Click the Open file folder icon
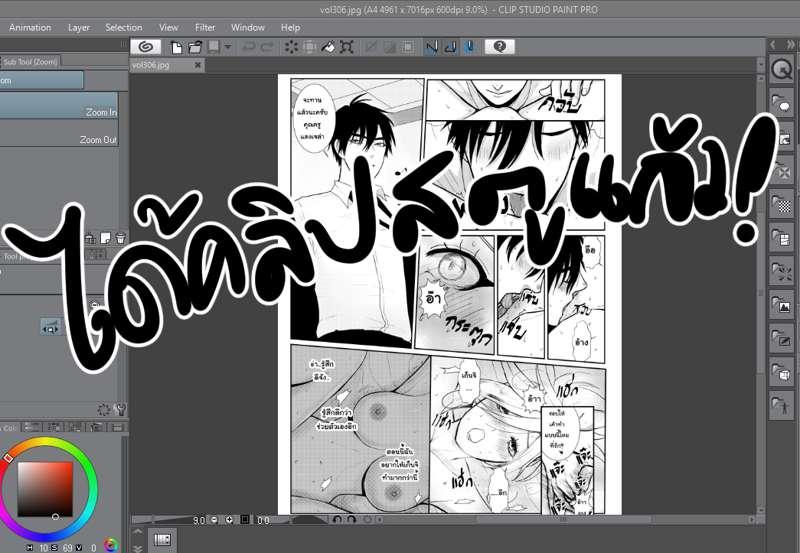This screenshot has height=553, width=800. point(195,47)
